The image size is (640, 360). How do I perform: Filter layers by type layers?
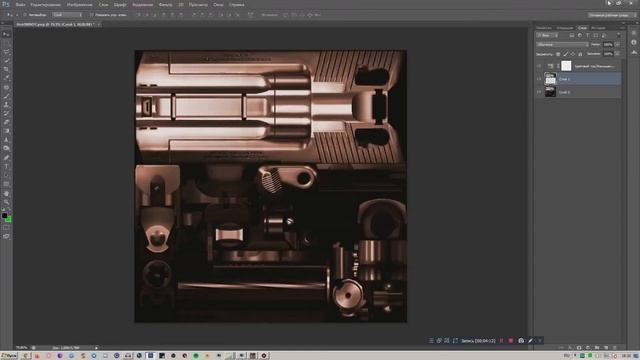[588, 36]
